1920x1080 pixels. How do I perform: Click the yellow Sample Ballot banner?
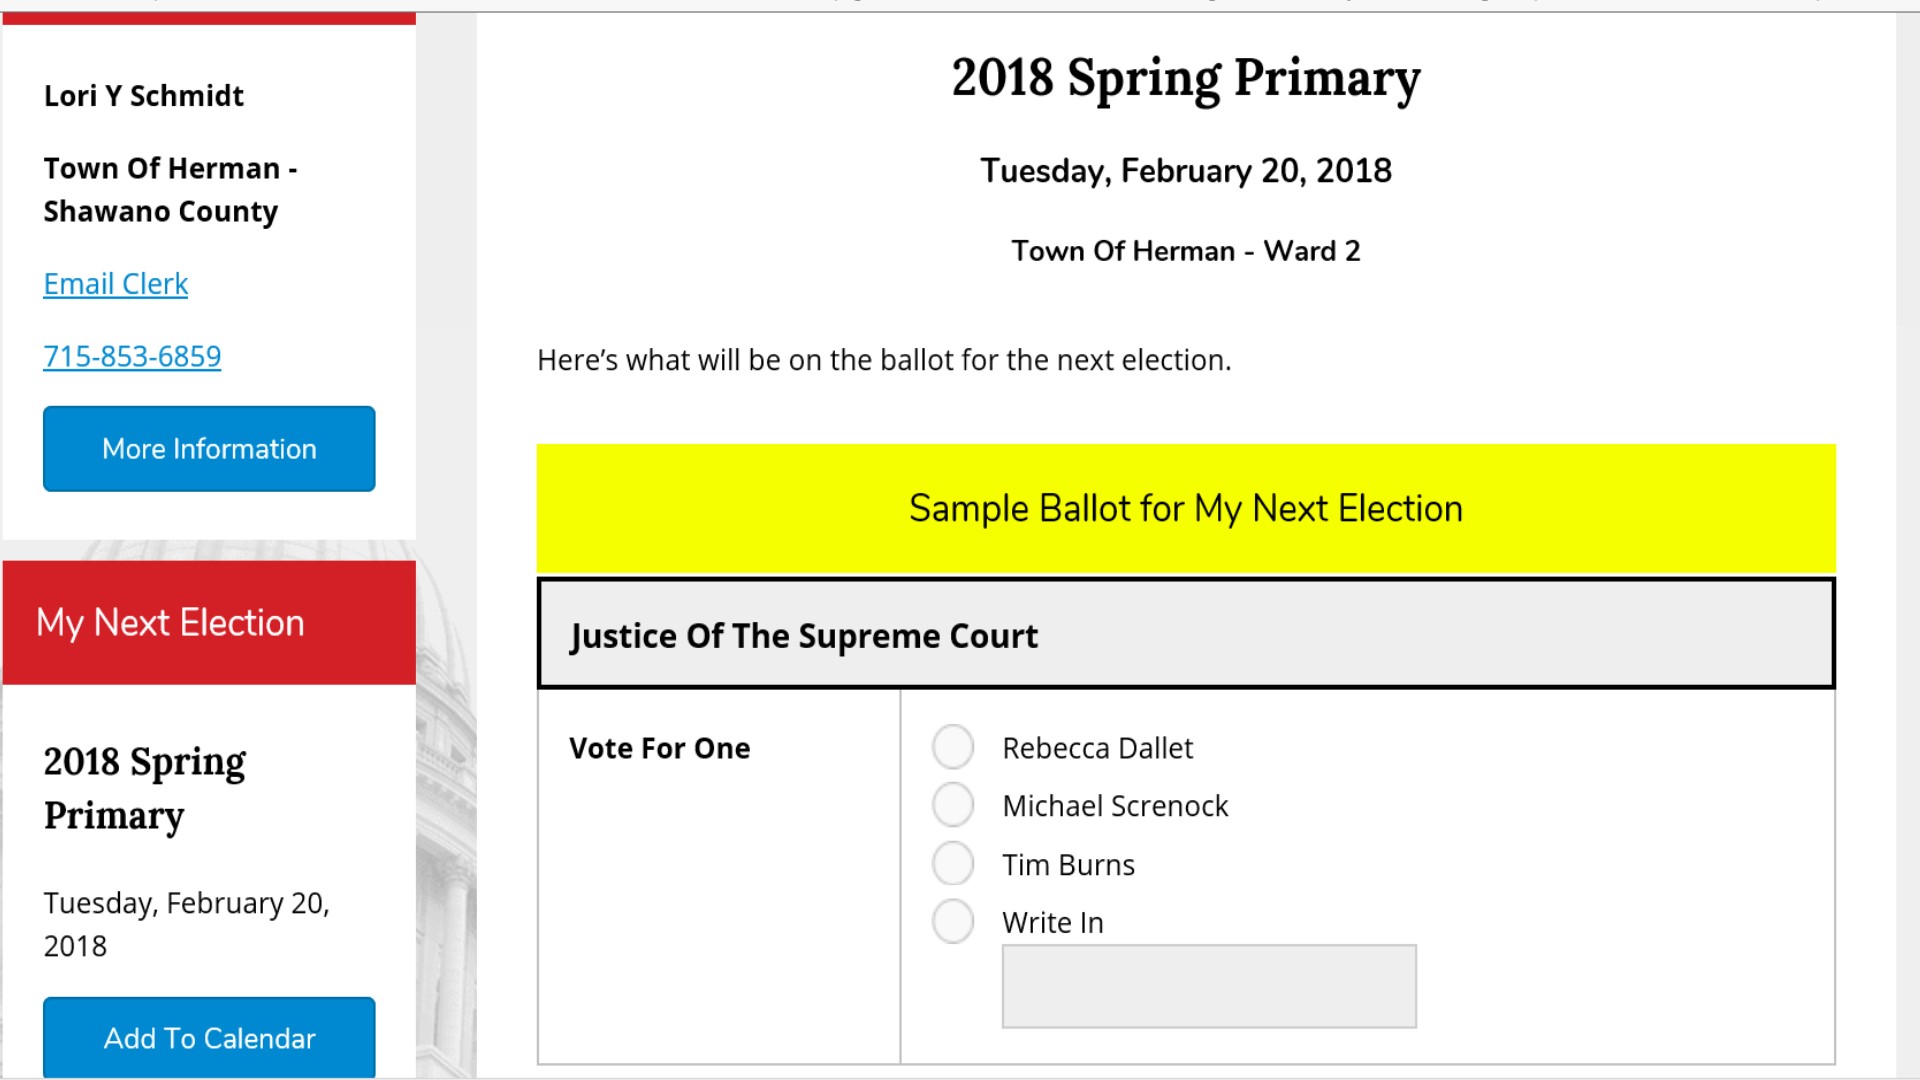(1185, 508)
